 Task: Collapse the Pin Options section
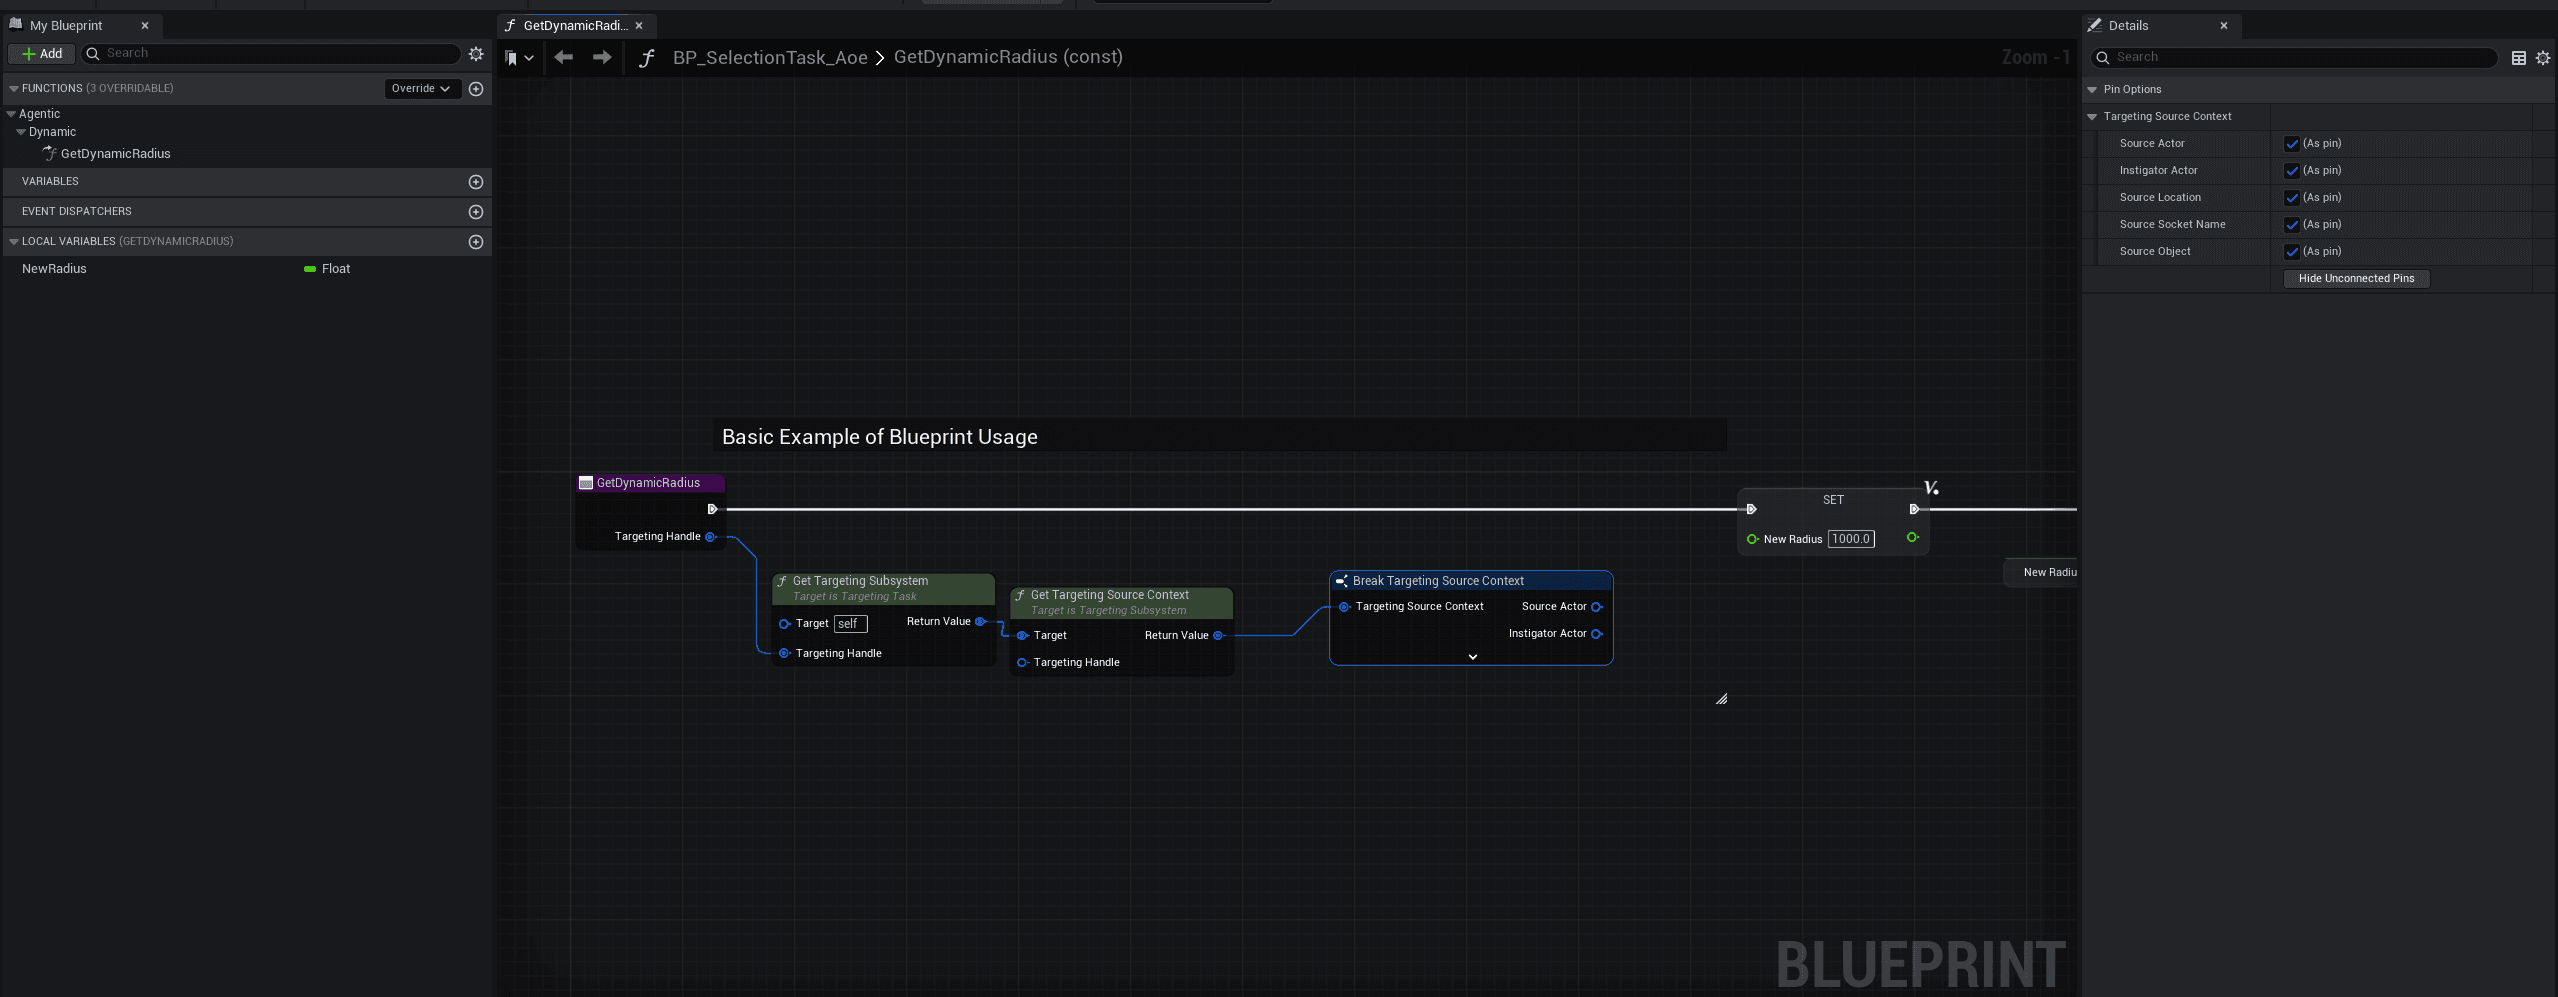pyautogui.click(x=2093, y=89)
